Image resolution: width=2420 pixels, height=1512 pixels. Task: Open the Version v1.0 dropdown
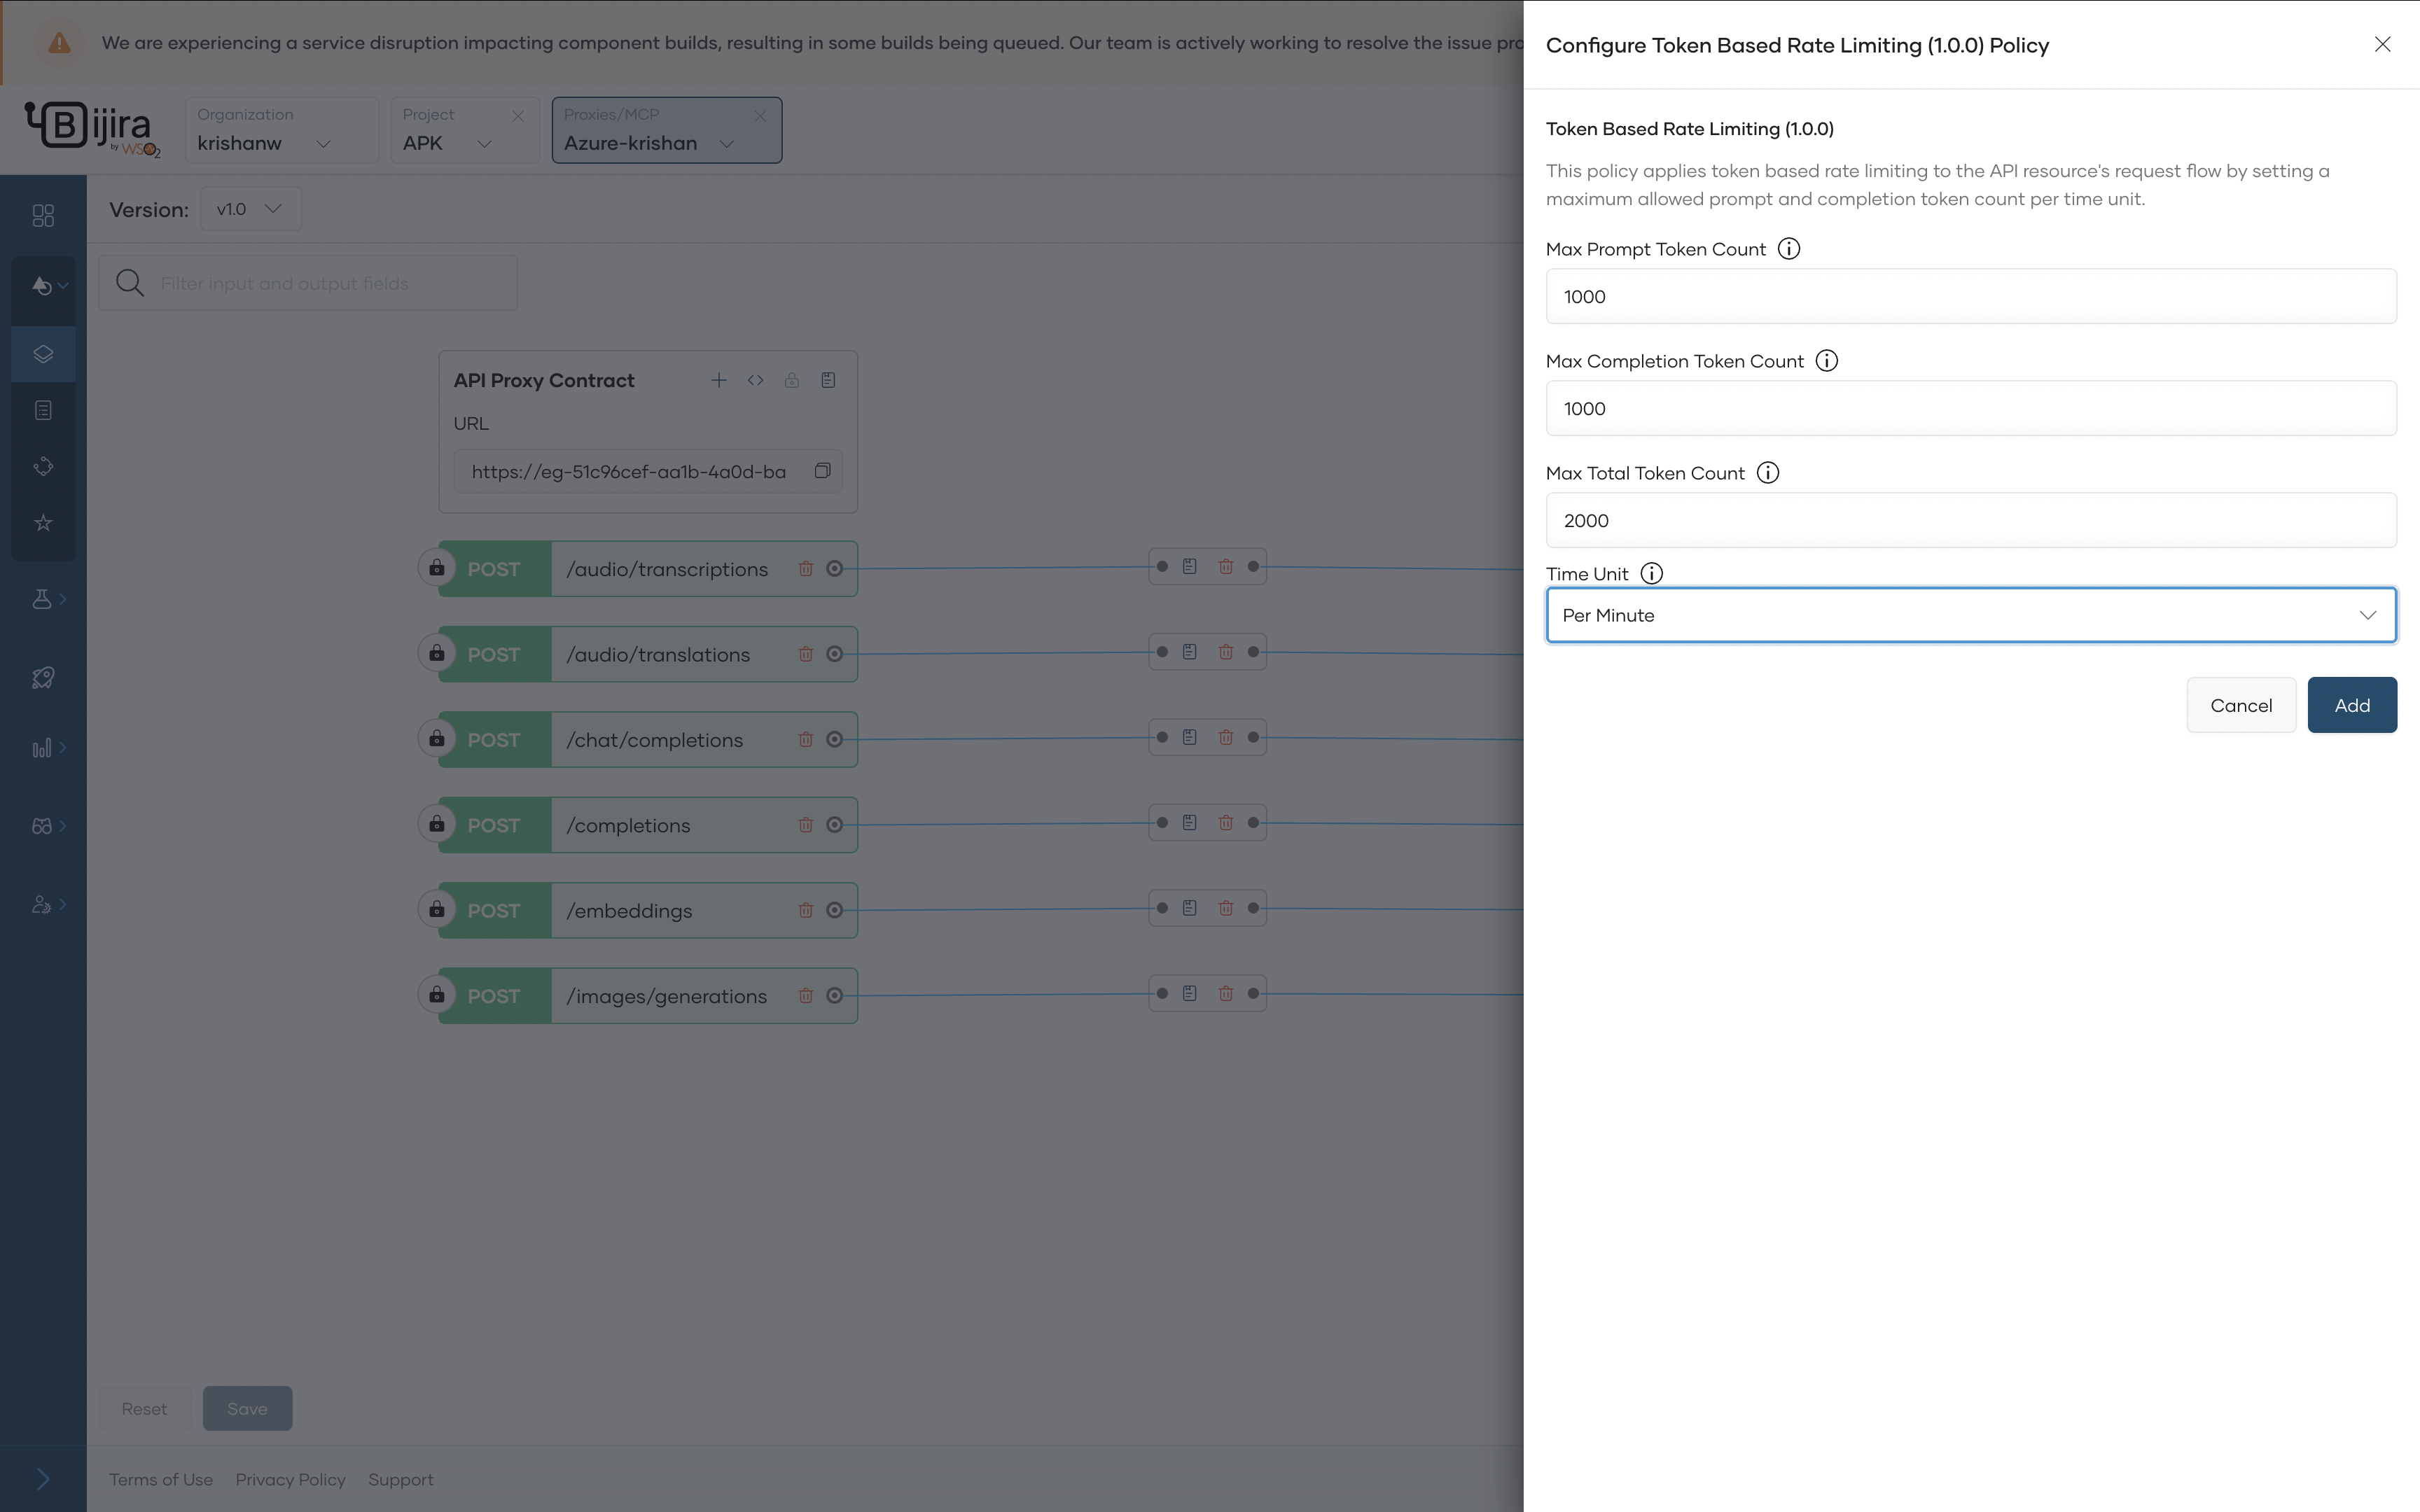tap(250, 209)
